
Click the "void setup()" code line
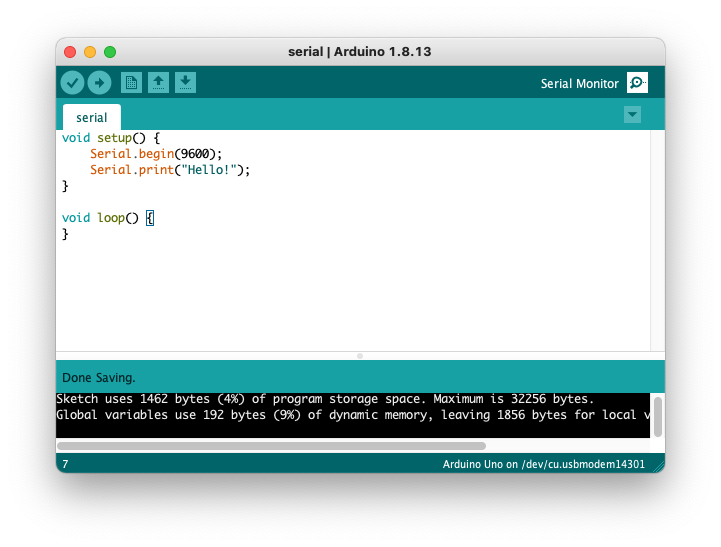[x=110, y=138]
